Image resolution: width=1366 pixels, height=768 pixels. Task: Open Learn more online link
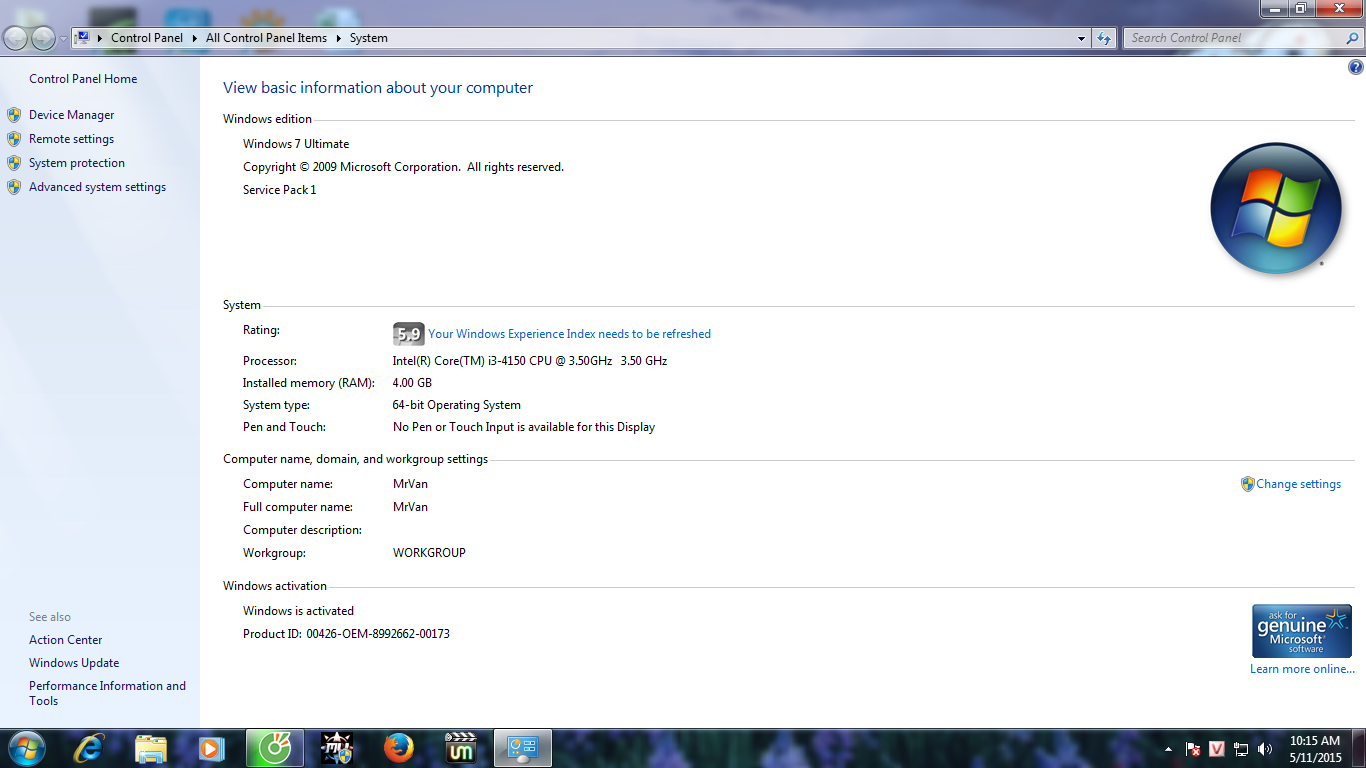pyautogui.click(x=1302, y=669)
